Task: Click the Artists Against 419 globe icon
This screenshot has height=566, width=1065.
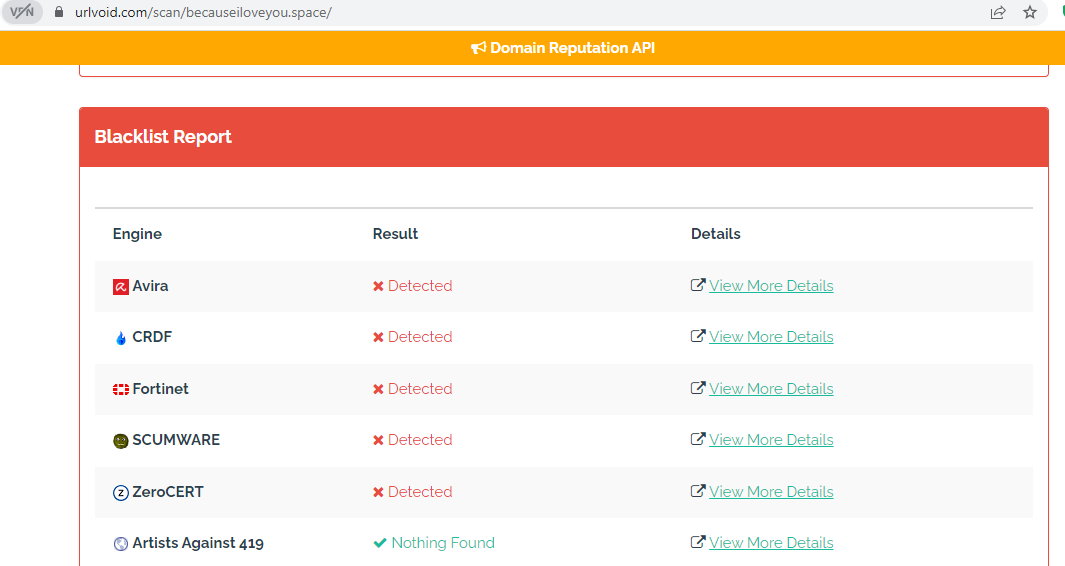Action: click(121, 544)
